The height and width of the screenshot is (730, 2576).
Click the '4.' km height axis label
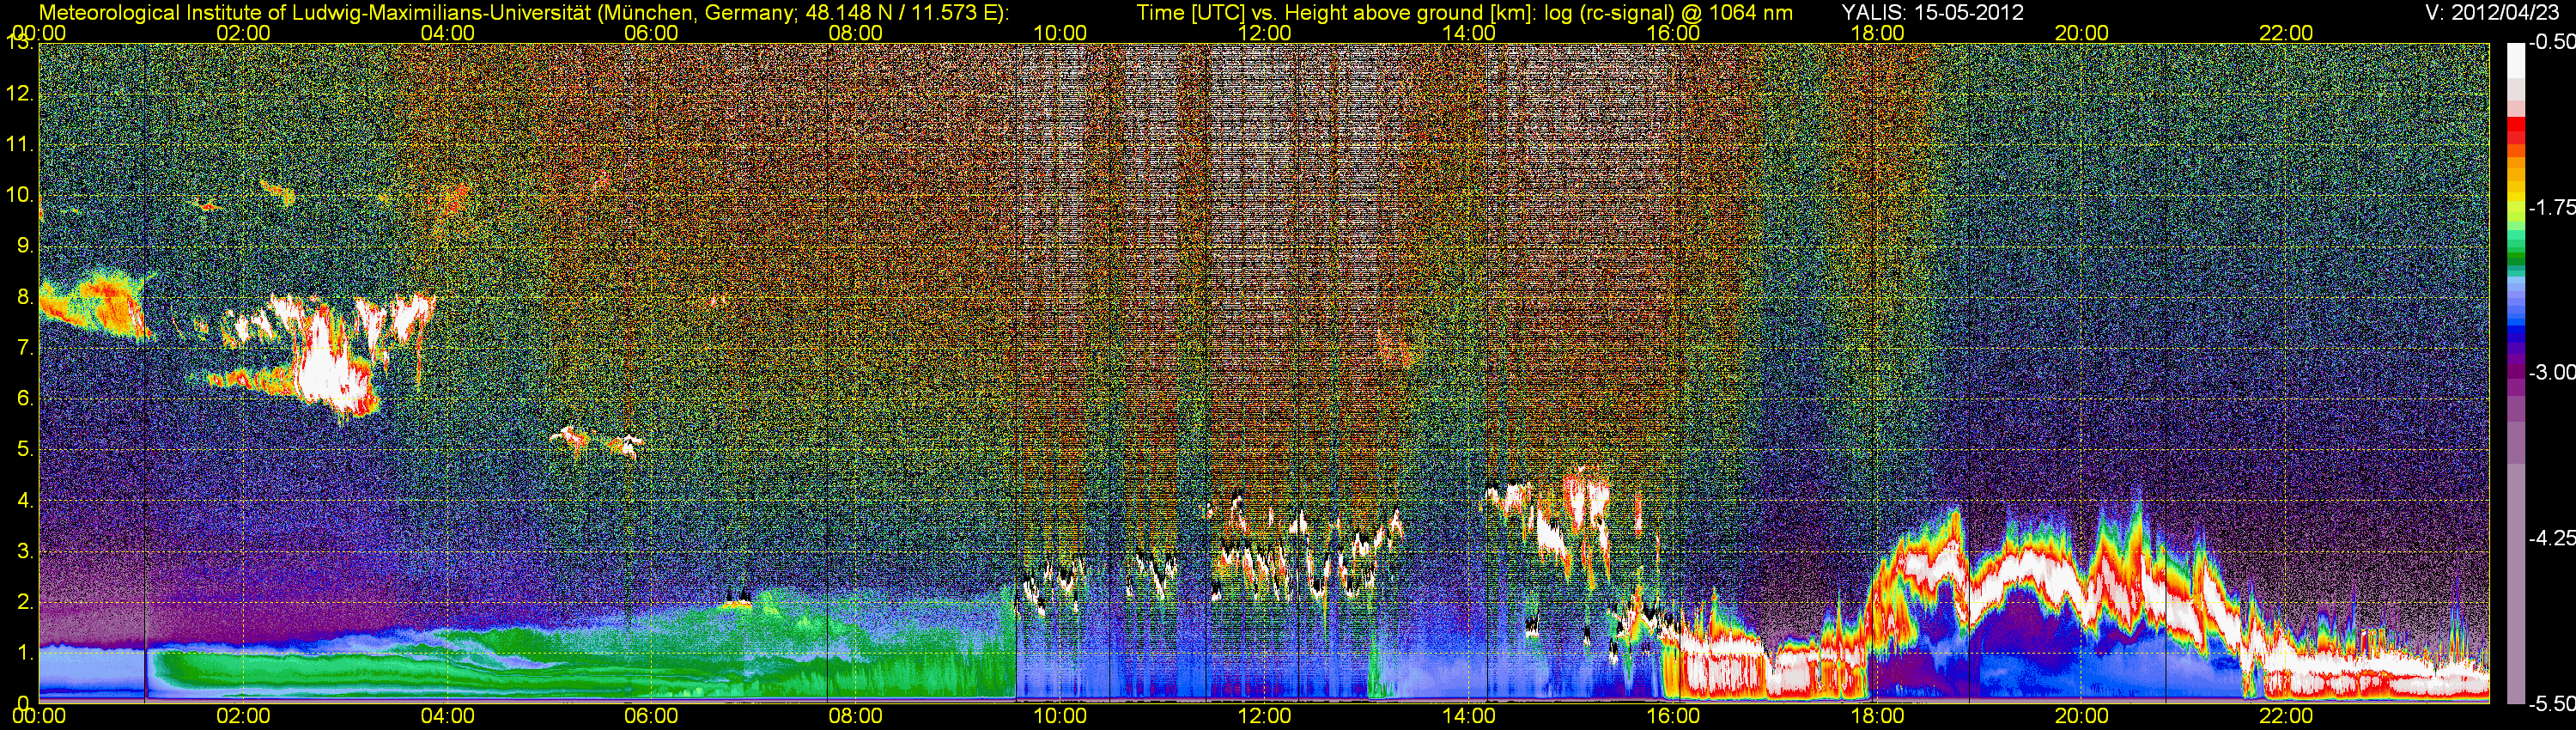click(25, 500)
